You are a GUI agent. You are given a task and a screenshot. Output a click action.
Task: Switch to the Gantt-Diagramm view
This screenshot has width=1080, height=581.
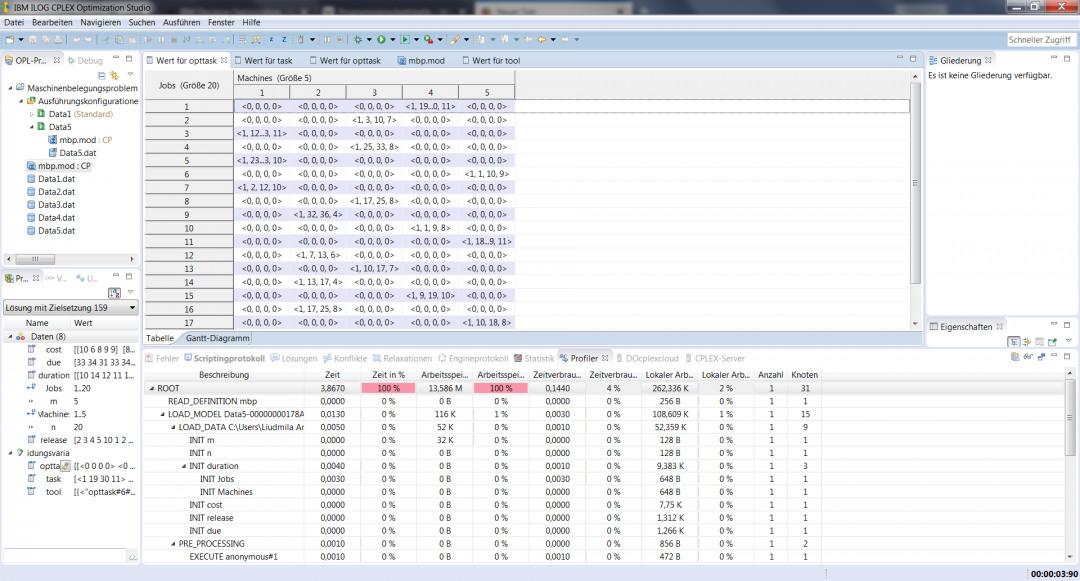217,338
